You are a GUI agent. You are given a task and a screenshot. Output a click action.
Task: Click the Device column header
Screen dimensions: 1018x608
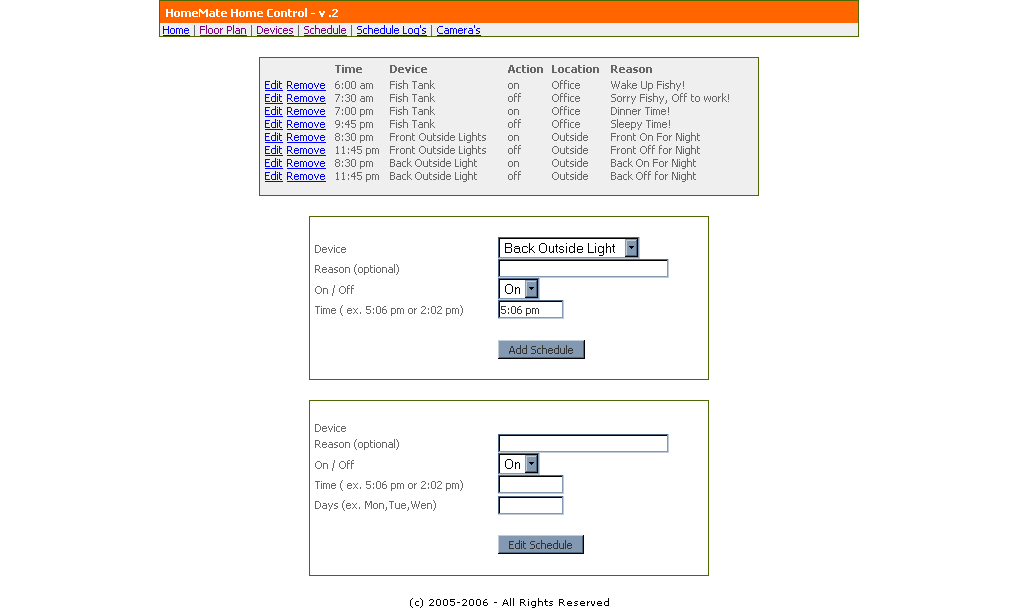pyautogui.click(x=408, y=69)
